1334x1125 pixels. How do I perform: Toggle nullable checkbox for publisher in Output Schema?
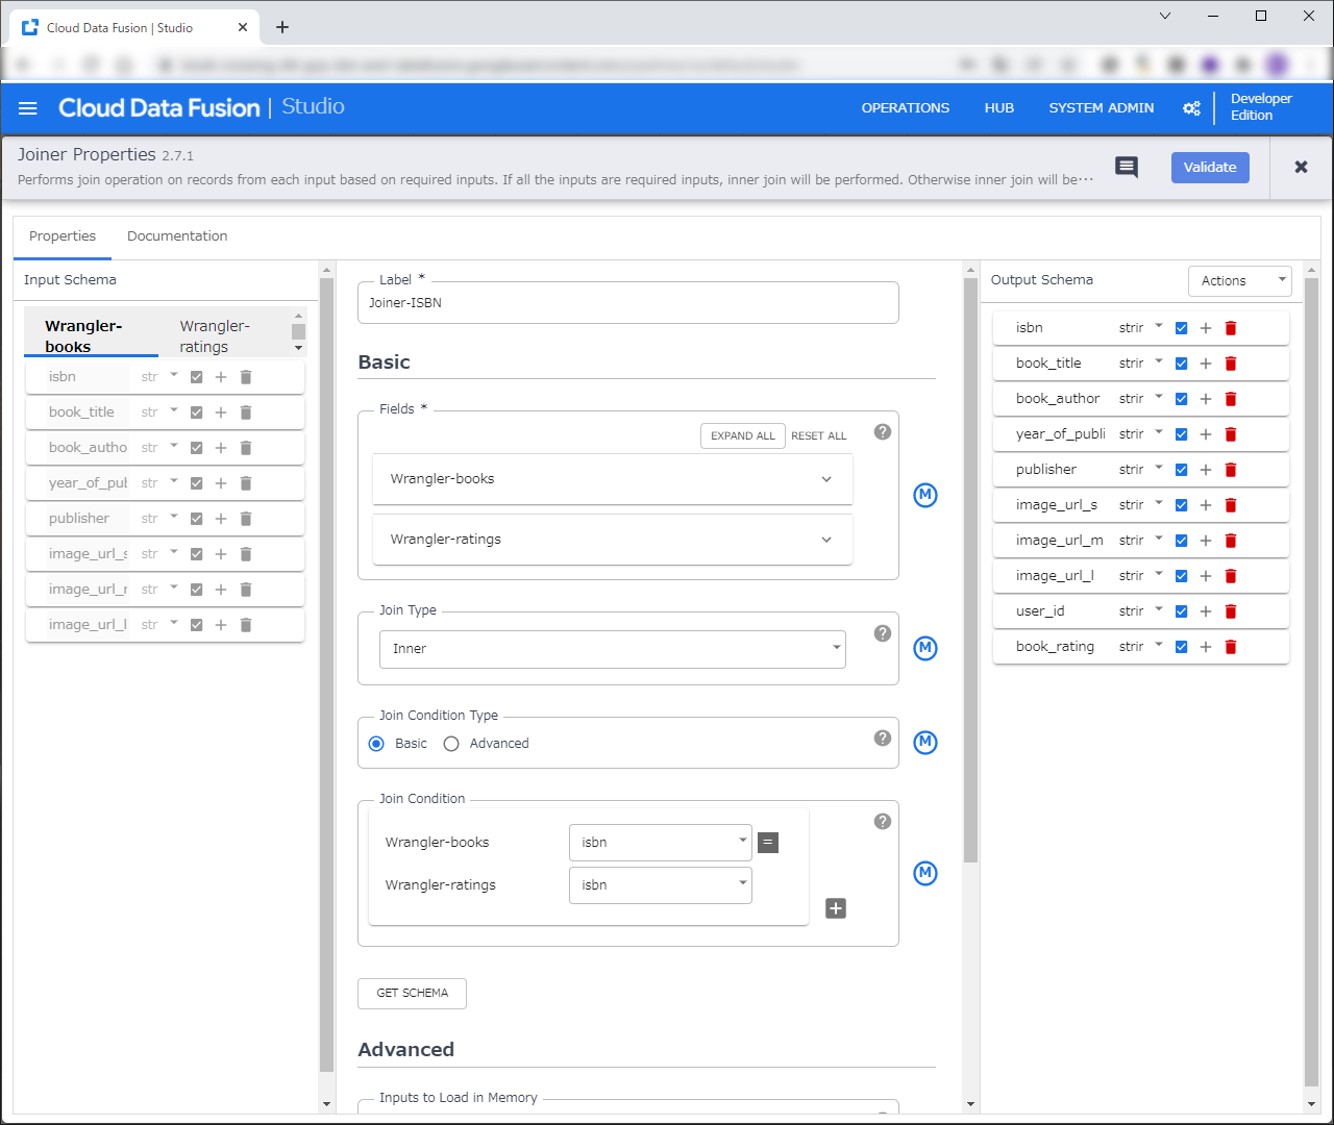pyautogui.click(x=1181, y=470)
